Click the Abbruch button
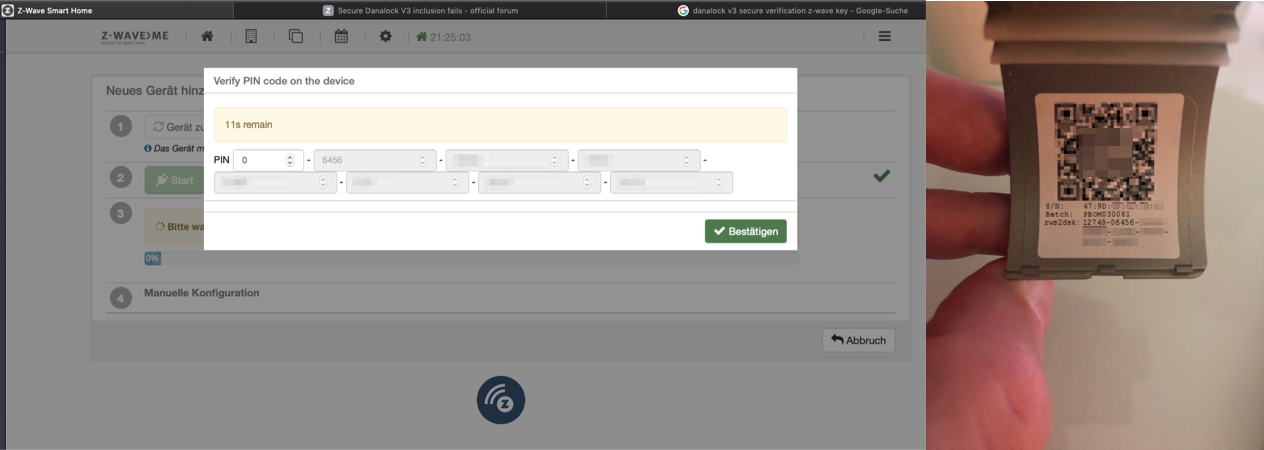This screenshot has height=450, width=1264. [858, 340]
